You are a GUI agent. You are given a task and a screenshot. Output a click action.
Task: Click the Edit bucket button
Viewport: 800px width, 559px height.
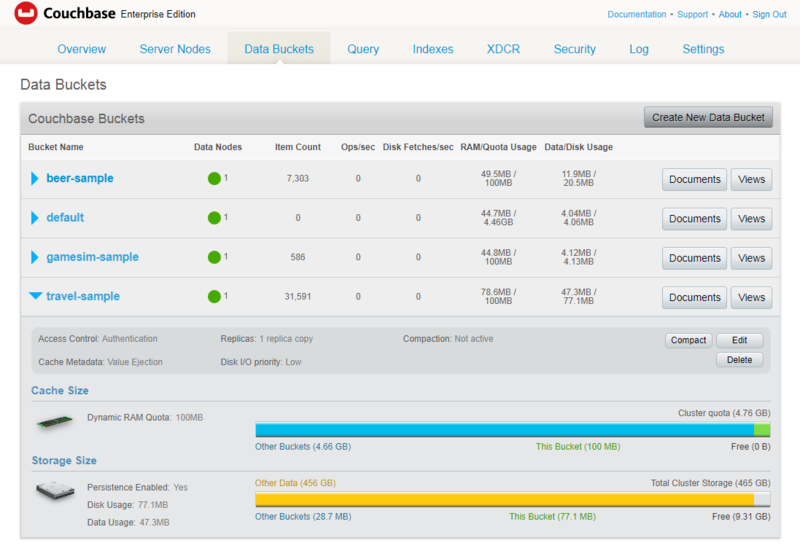(x=740, y=340)
